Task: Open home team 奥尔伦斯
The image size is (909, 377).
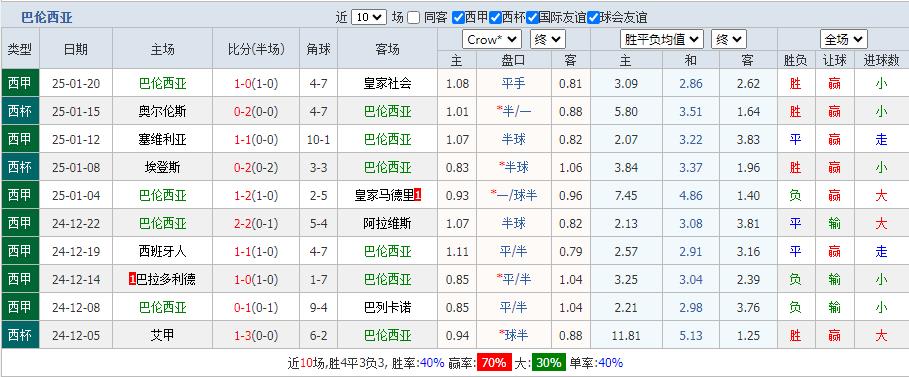Action: (x=163, y=111)
